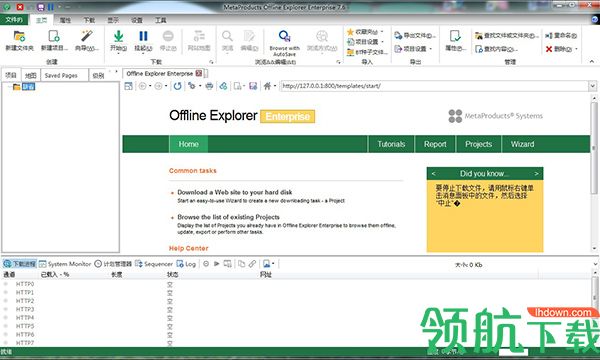The height and width of the screenshot is (360, 600).
Task: Open the Download ribbon tab
Action: pyautogui.click(x=89, y=20)
